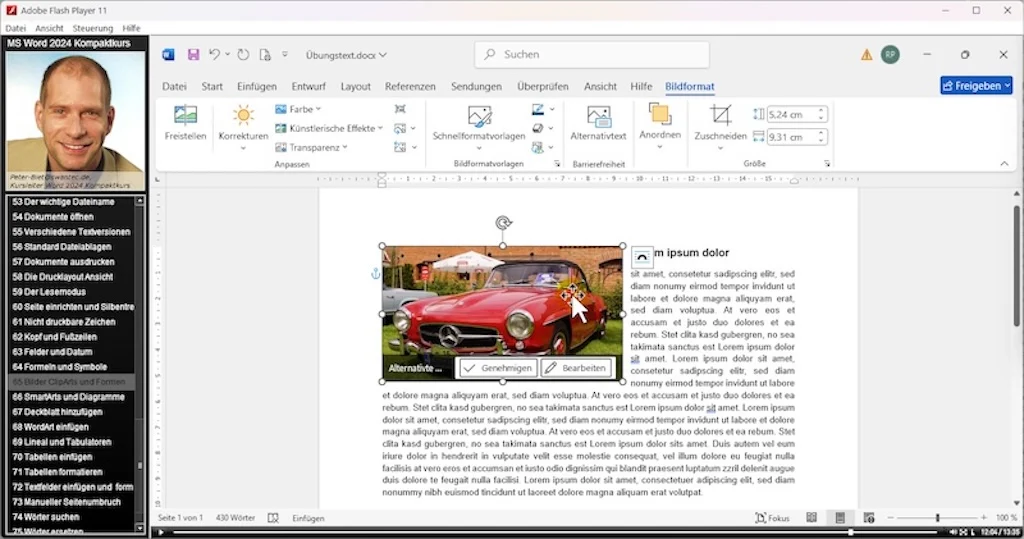The width and height of the screenshot is (1024, 539).
Task: Open the quick access toolbar customize arrow
Action: click(285, 55)
